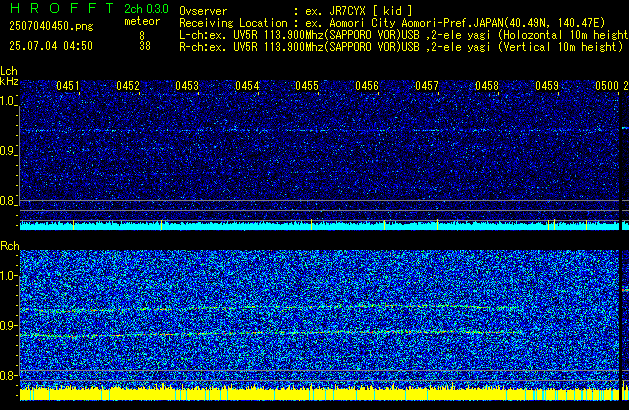The width and height of the screenshot is (629, 410).
Task: Click the 0457 time marker
Action: pos(427,86)
